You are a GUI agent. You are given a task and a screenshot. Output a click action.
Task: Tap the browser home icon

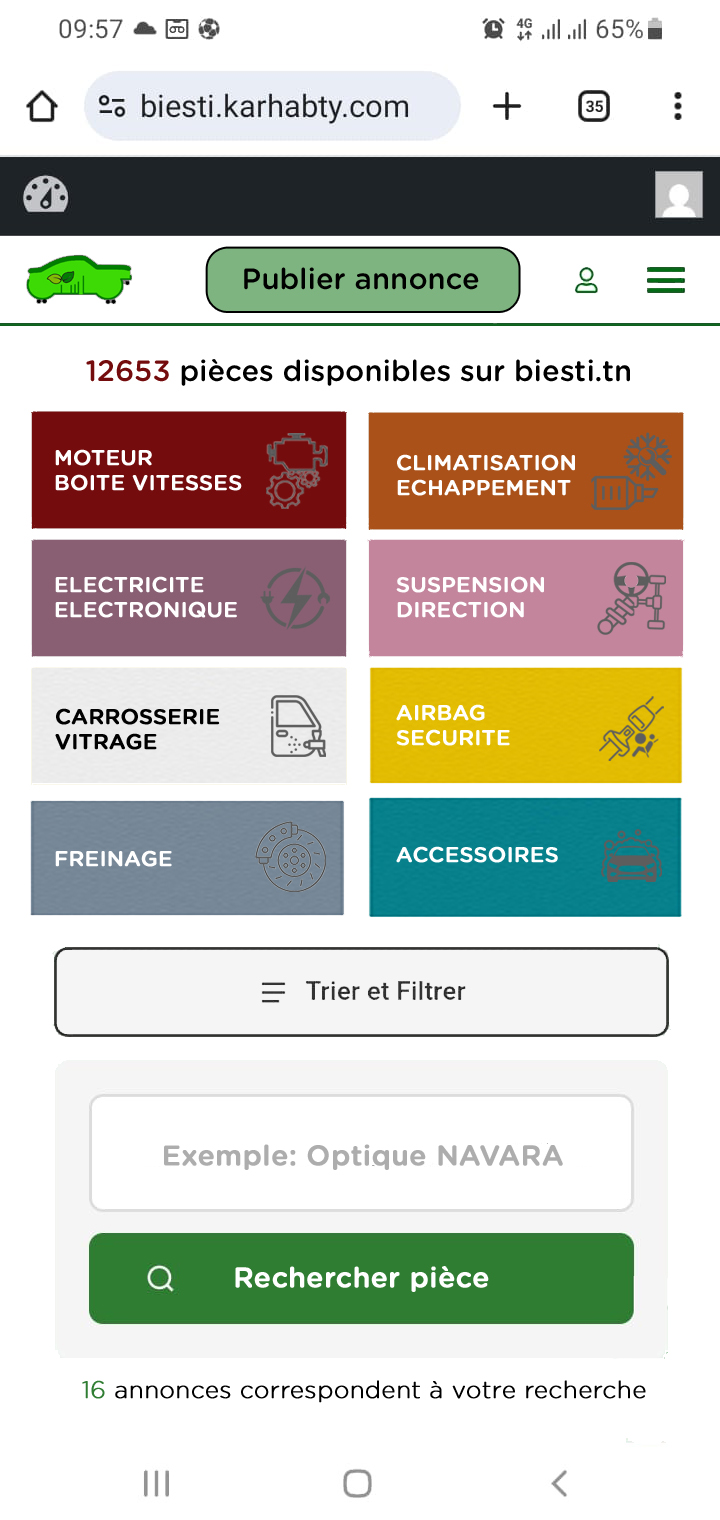pos(42,106)
